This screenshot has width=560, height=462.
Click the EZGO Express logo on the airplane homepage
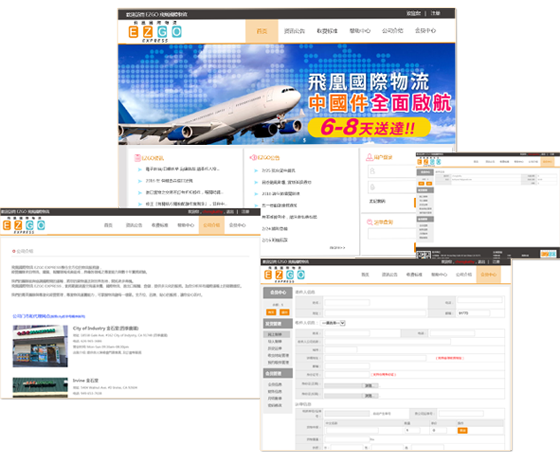coord(155,32)
